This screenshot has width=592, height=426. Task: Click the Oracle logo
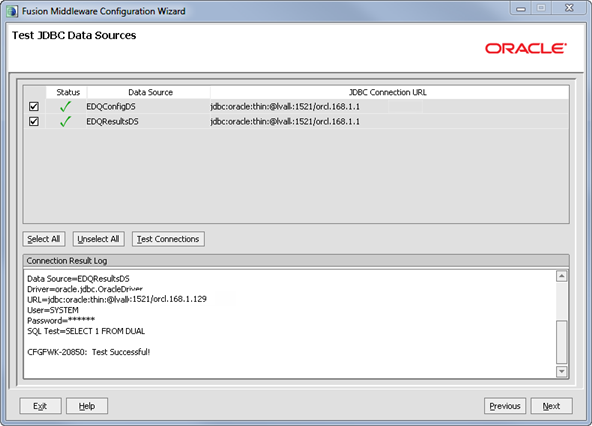pyautogui.click(x=526, y=48)
